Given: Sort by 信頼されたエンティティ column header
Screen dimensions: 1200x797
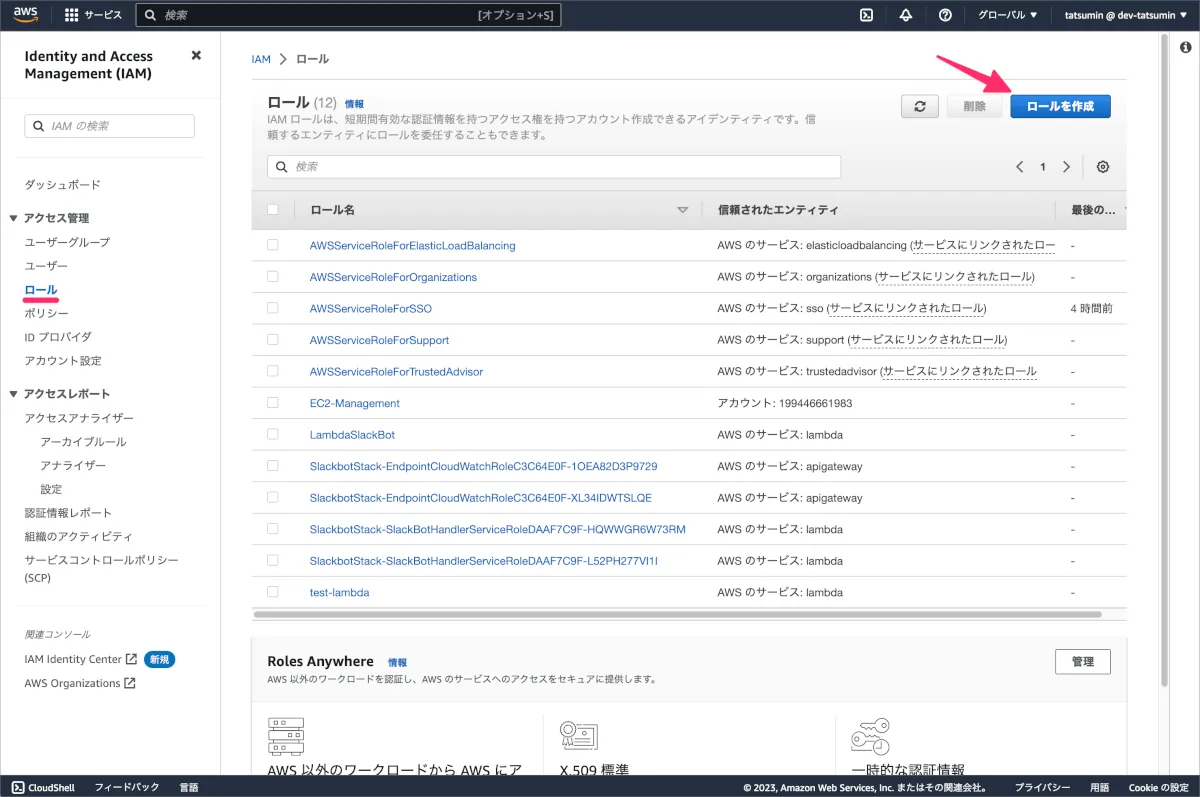Looking at the screenshot, I should click(x=778, y=210).
